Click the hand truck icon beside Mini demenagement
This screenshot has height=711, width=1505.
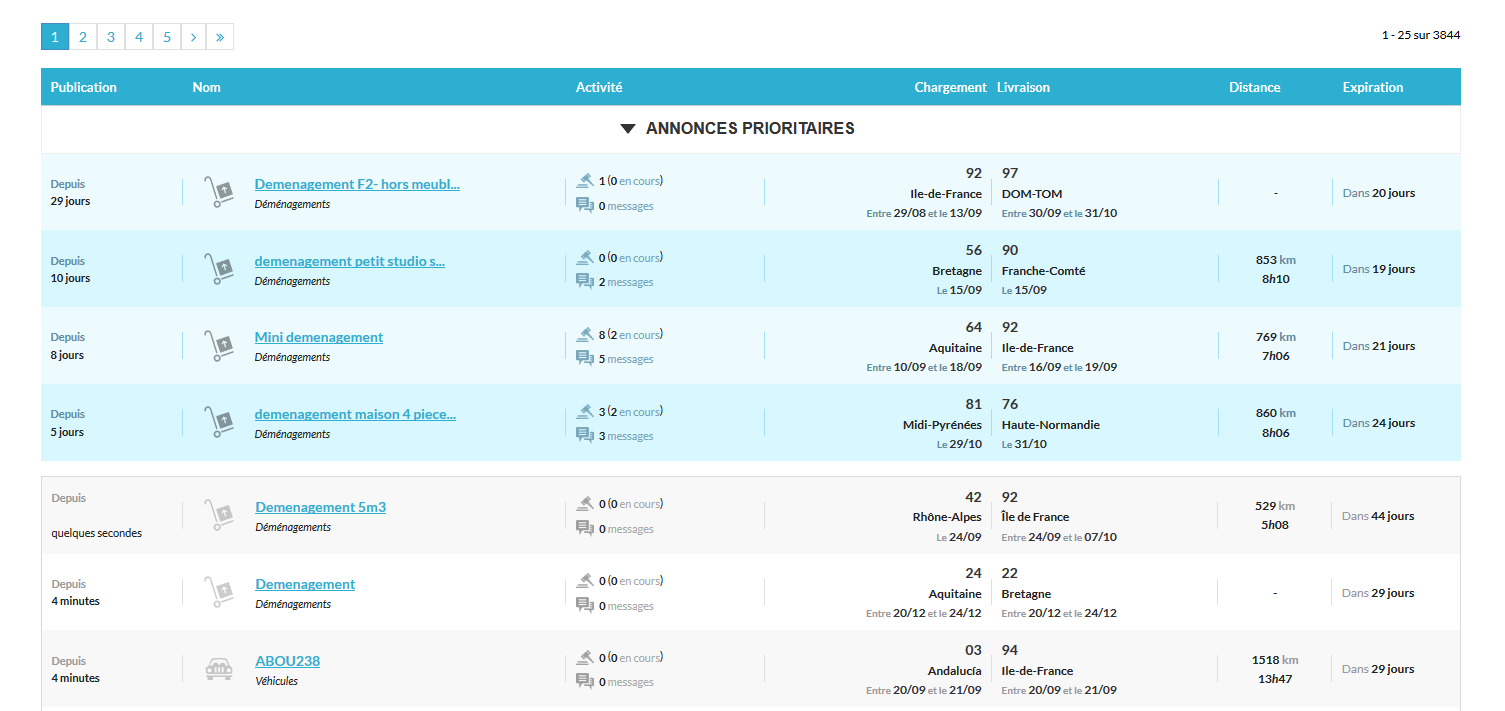tap(218, 346)
